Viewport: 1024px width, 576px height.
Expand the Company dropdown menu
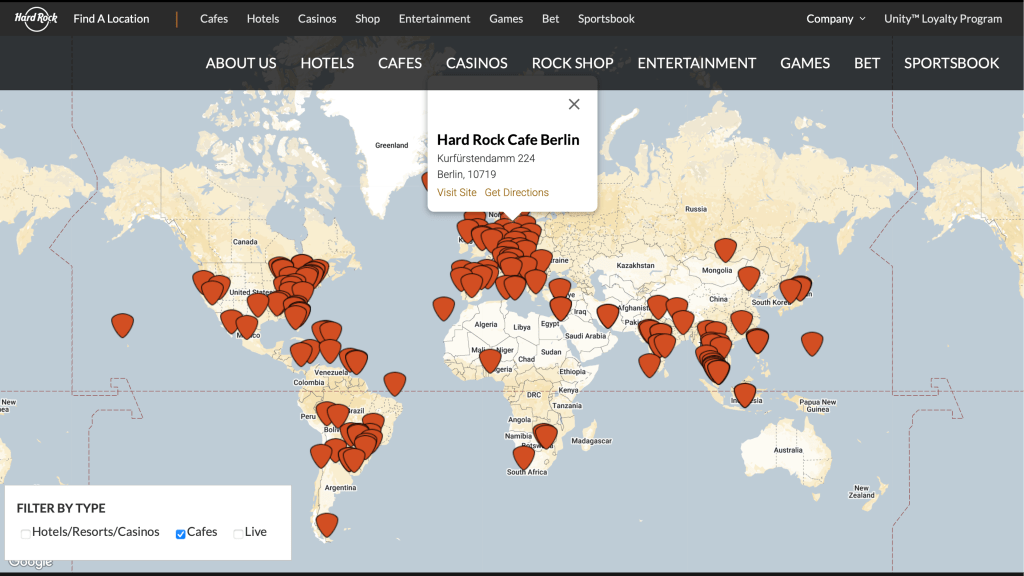[x=836, y=19]
